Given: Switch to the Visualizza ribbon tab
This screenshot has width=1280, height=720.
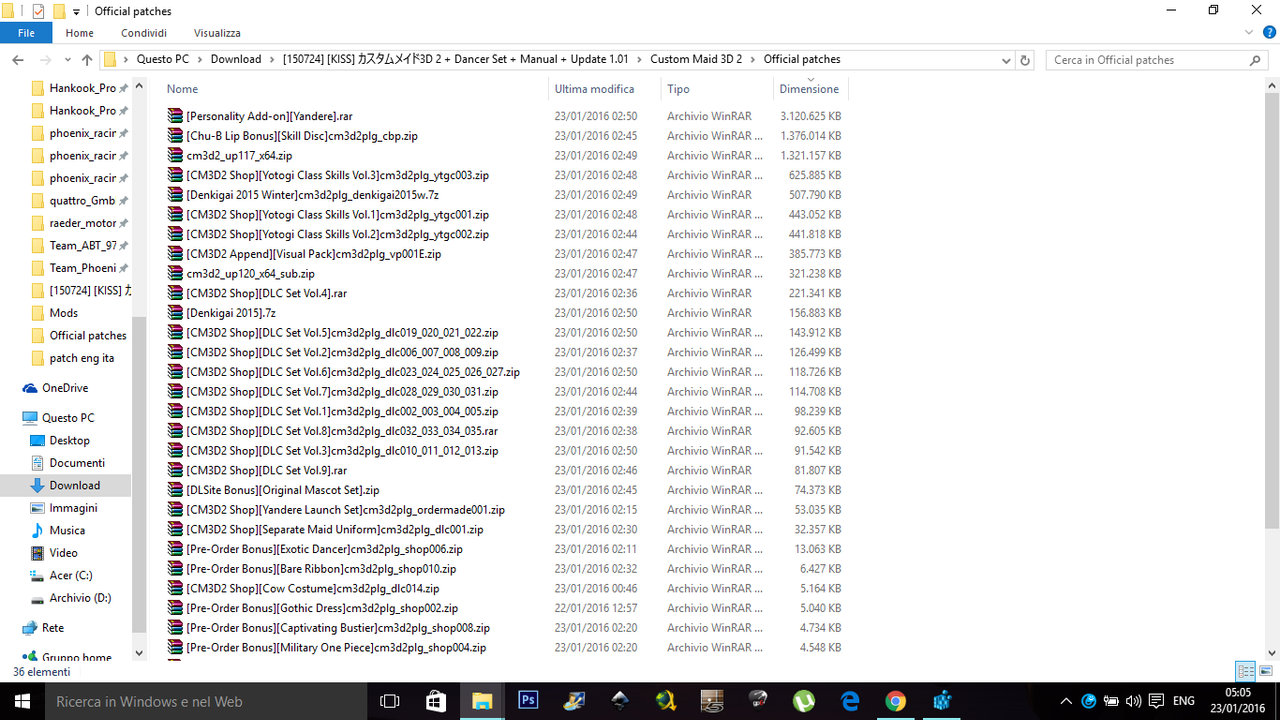Looking at the screenshot, I should [217, 32].
